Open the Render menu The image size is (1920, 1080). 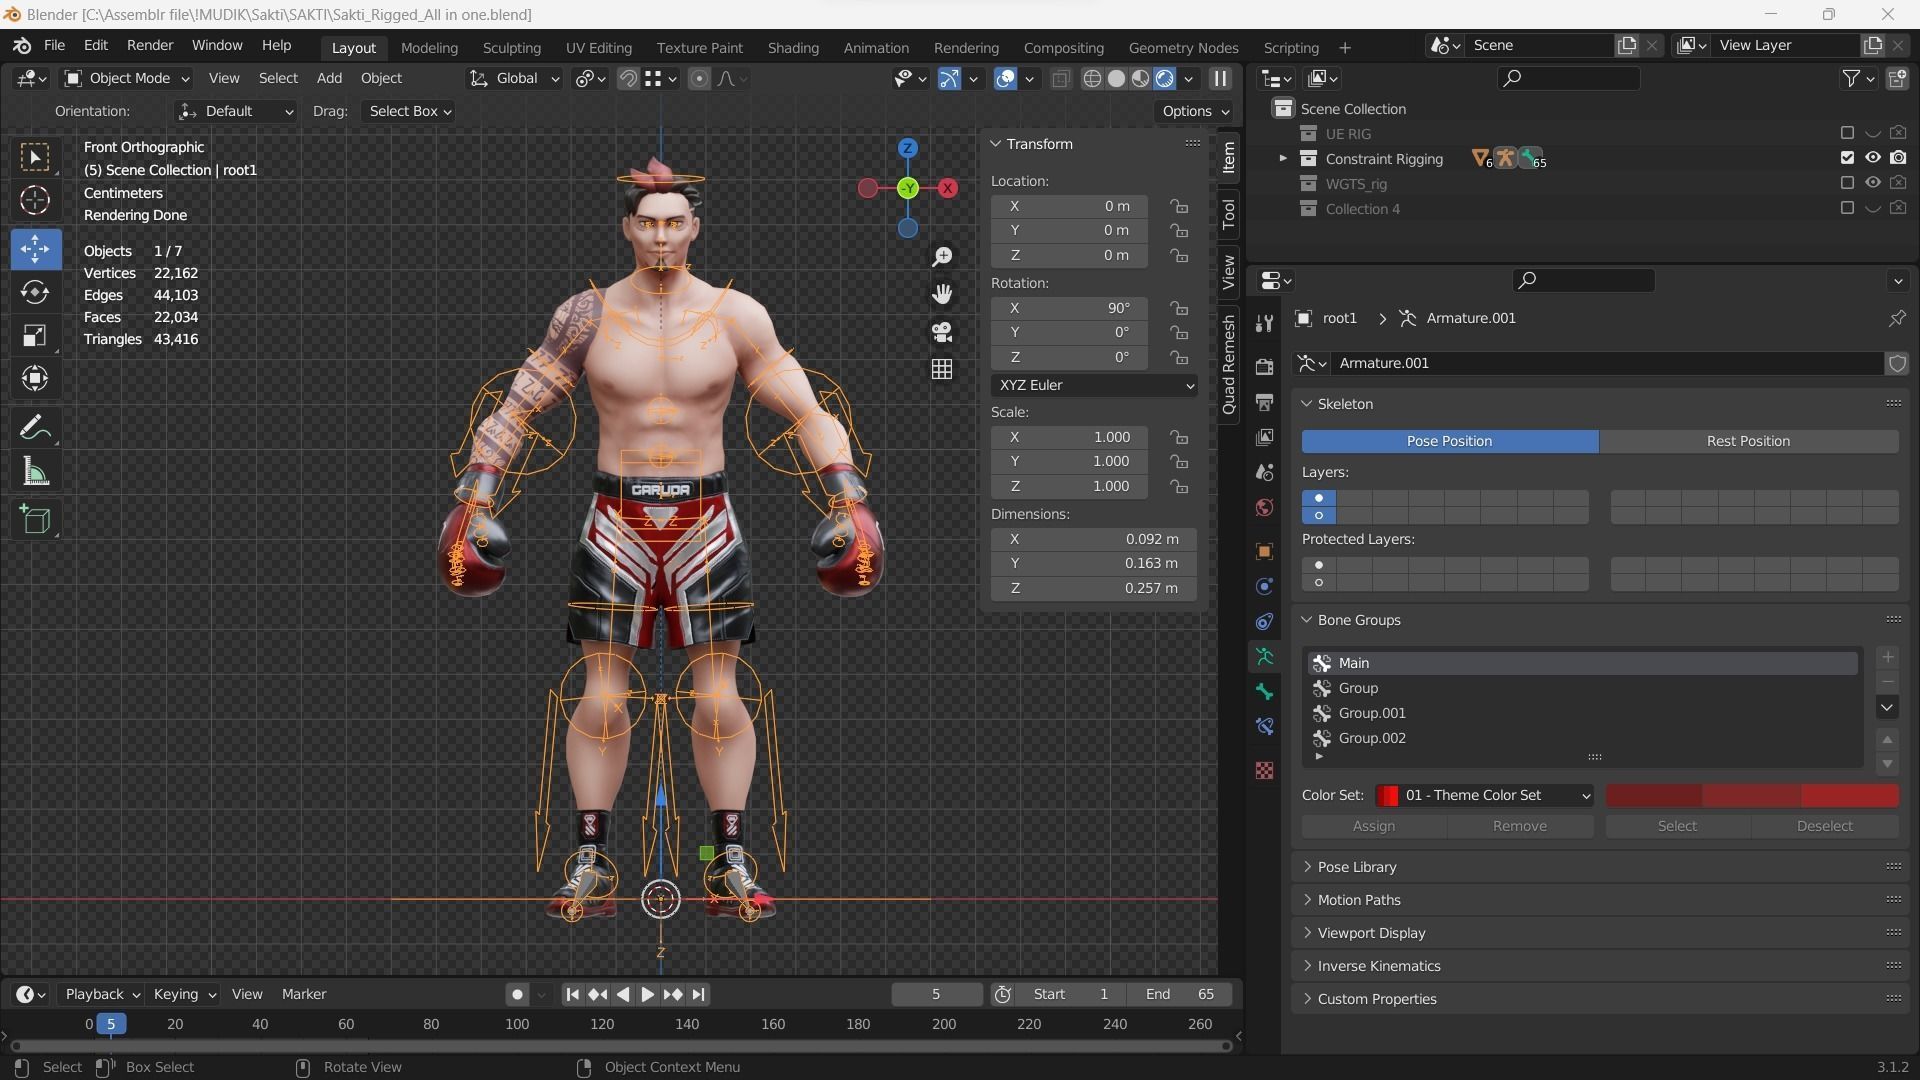pyautogui.click(x=150, y=46)
